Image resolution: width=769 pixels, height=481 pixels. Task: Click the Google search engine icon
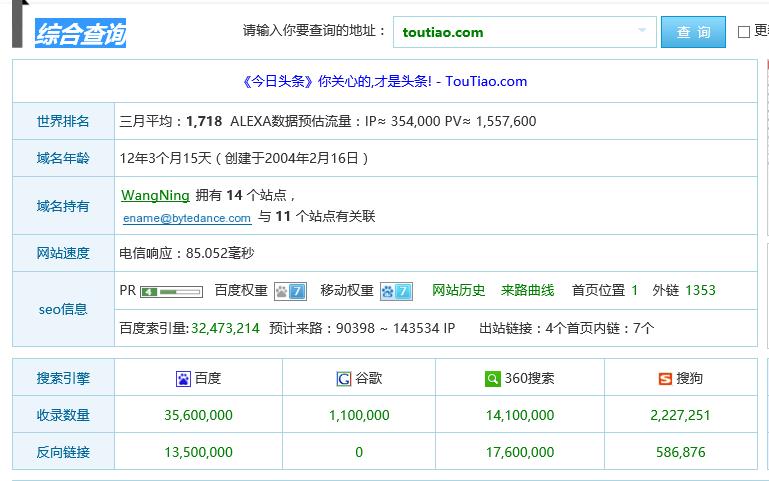344,379
